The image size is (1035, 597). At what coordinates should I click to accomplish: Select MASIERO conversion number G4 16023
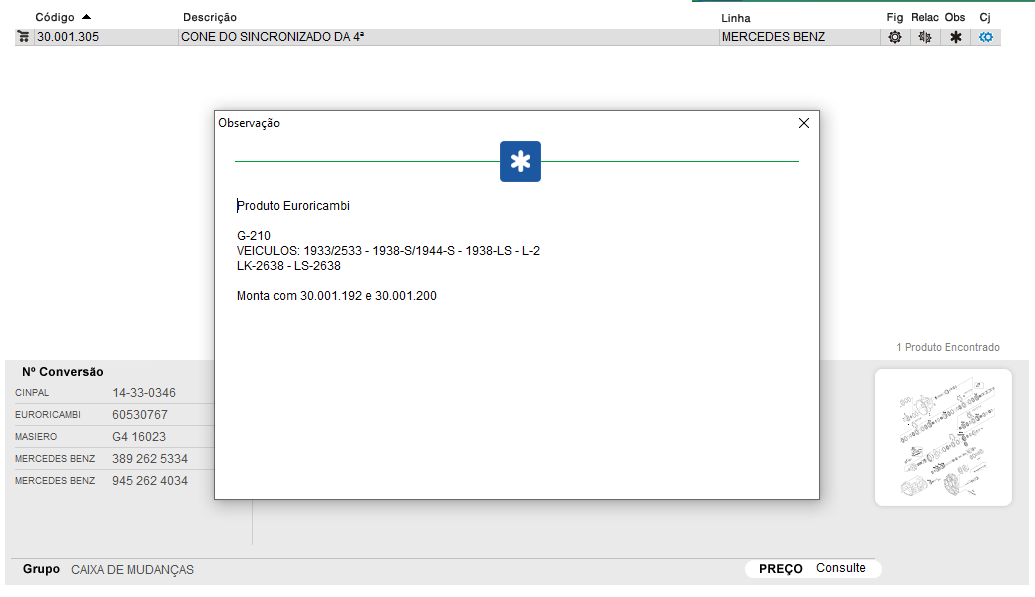point(139,437)
